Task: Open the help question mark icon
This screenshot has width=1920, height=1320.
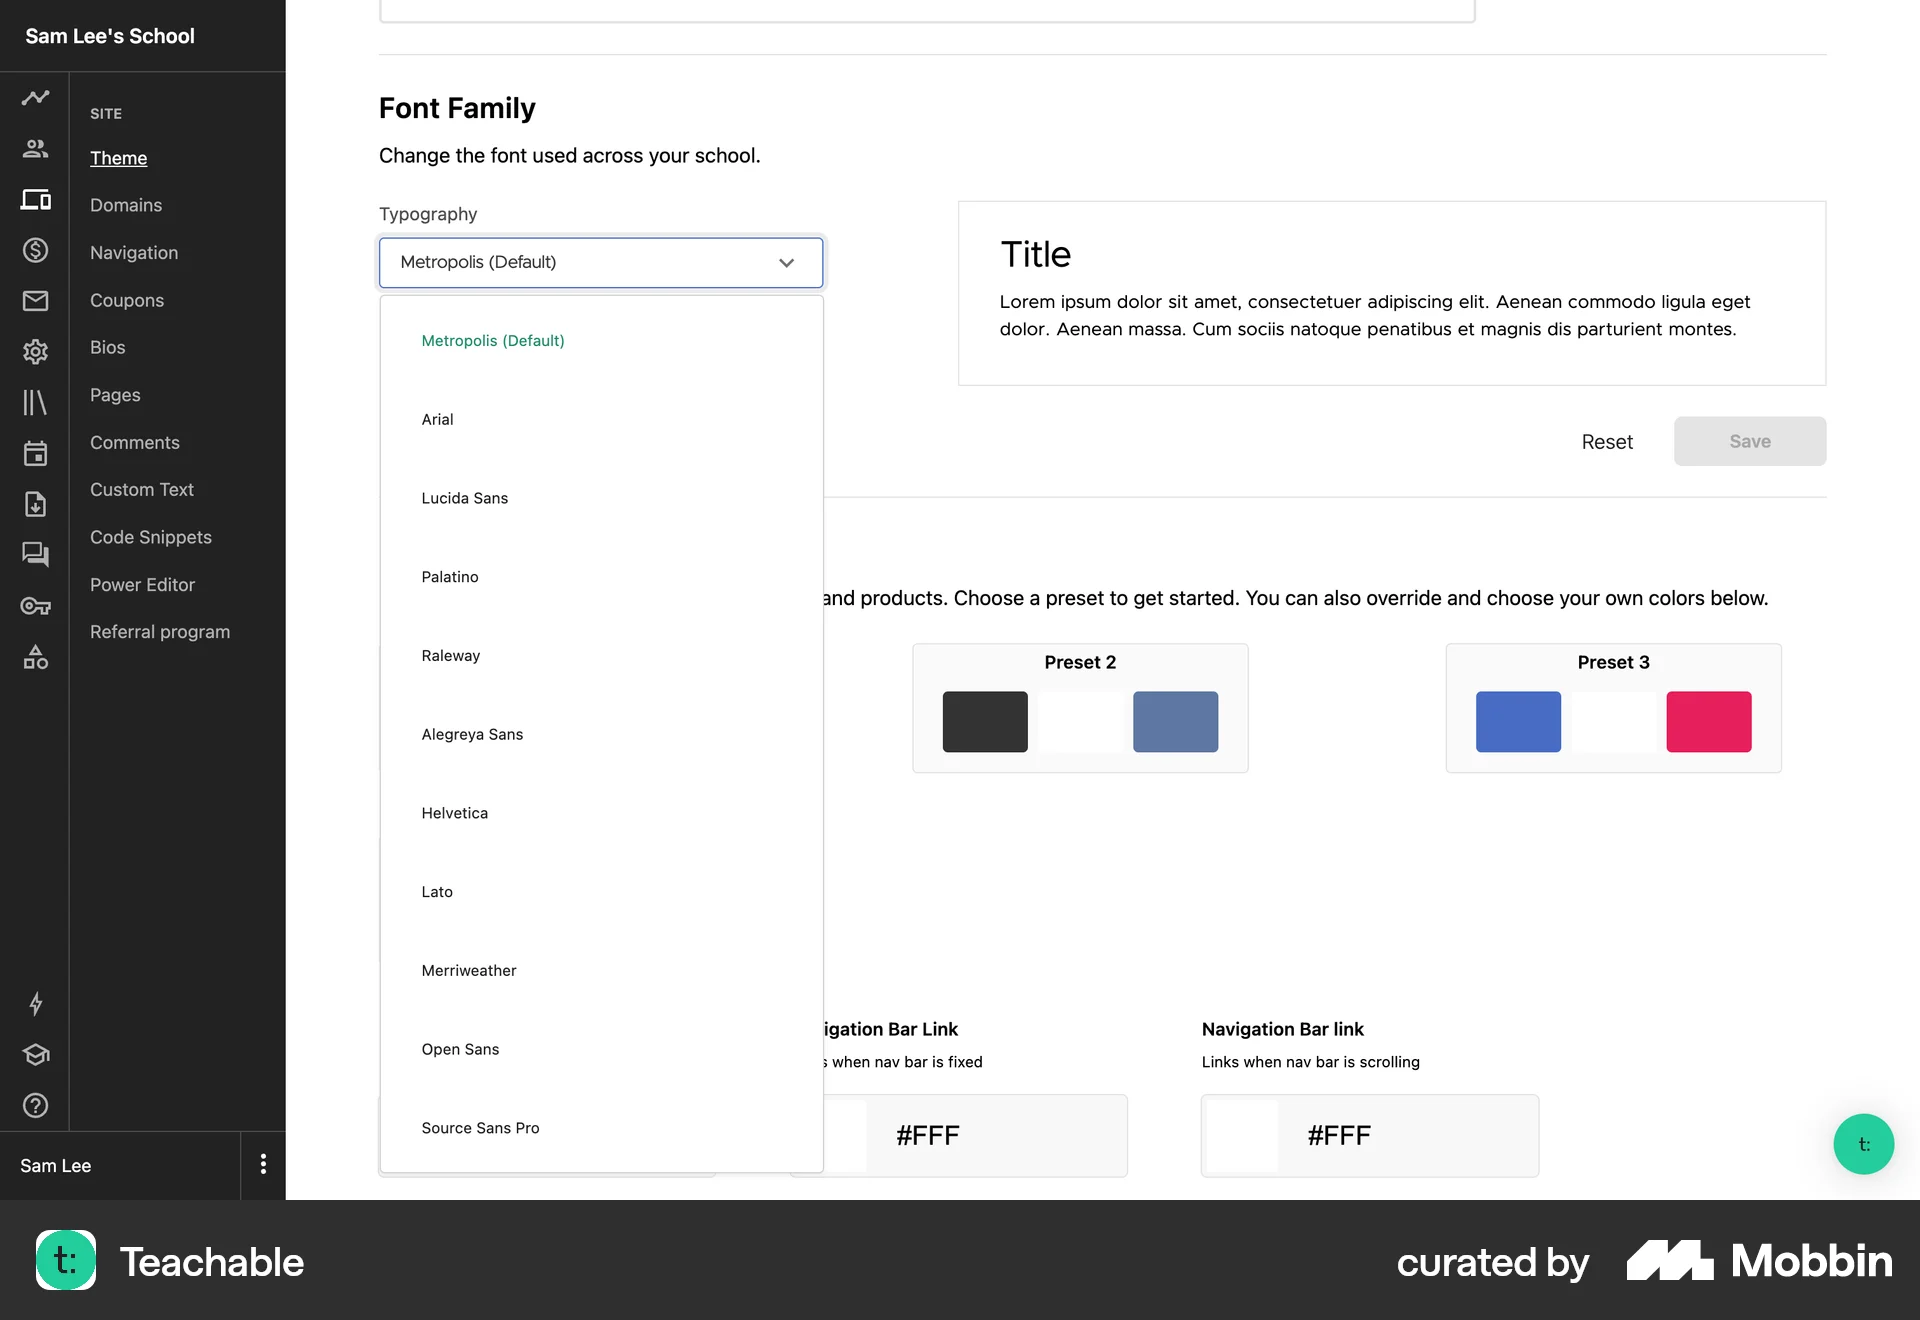Action: (x=36, y=1106)
